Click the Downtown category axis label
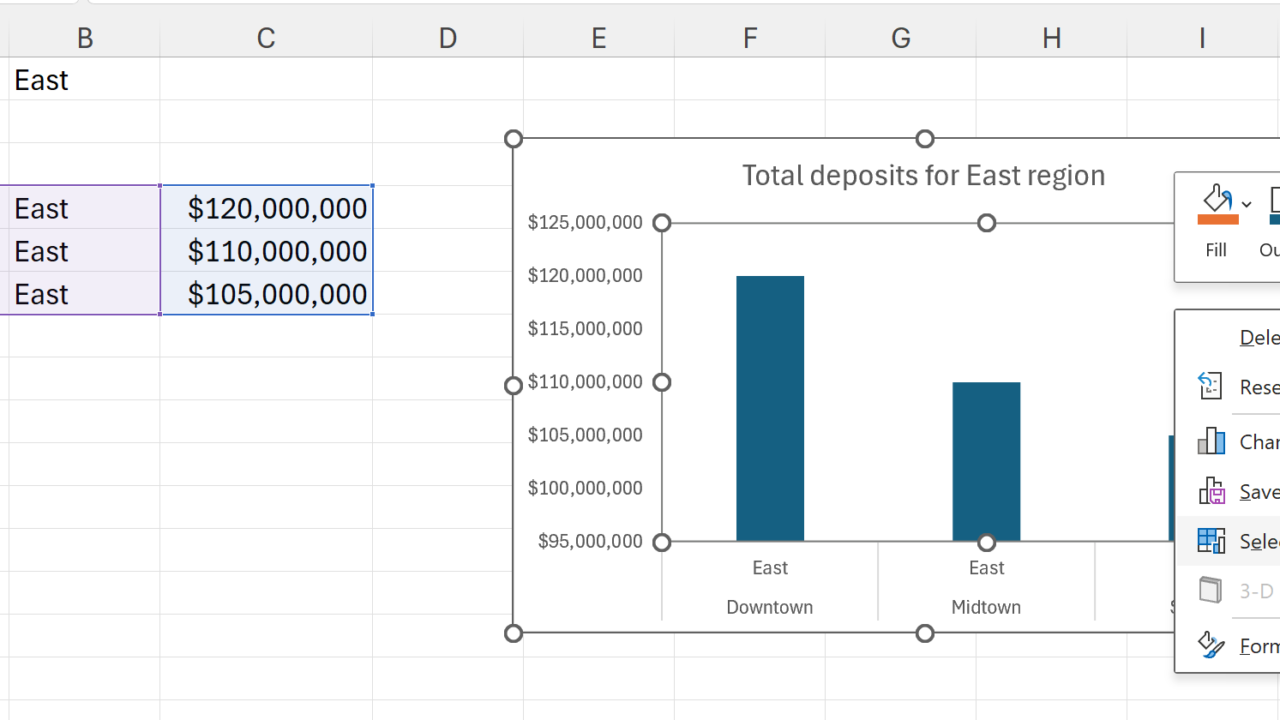 (x=769, y=607)
